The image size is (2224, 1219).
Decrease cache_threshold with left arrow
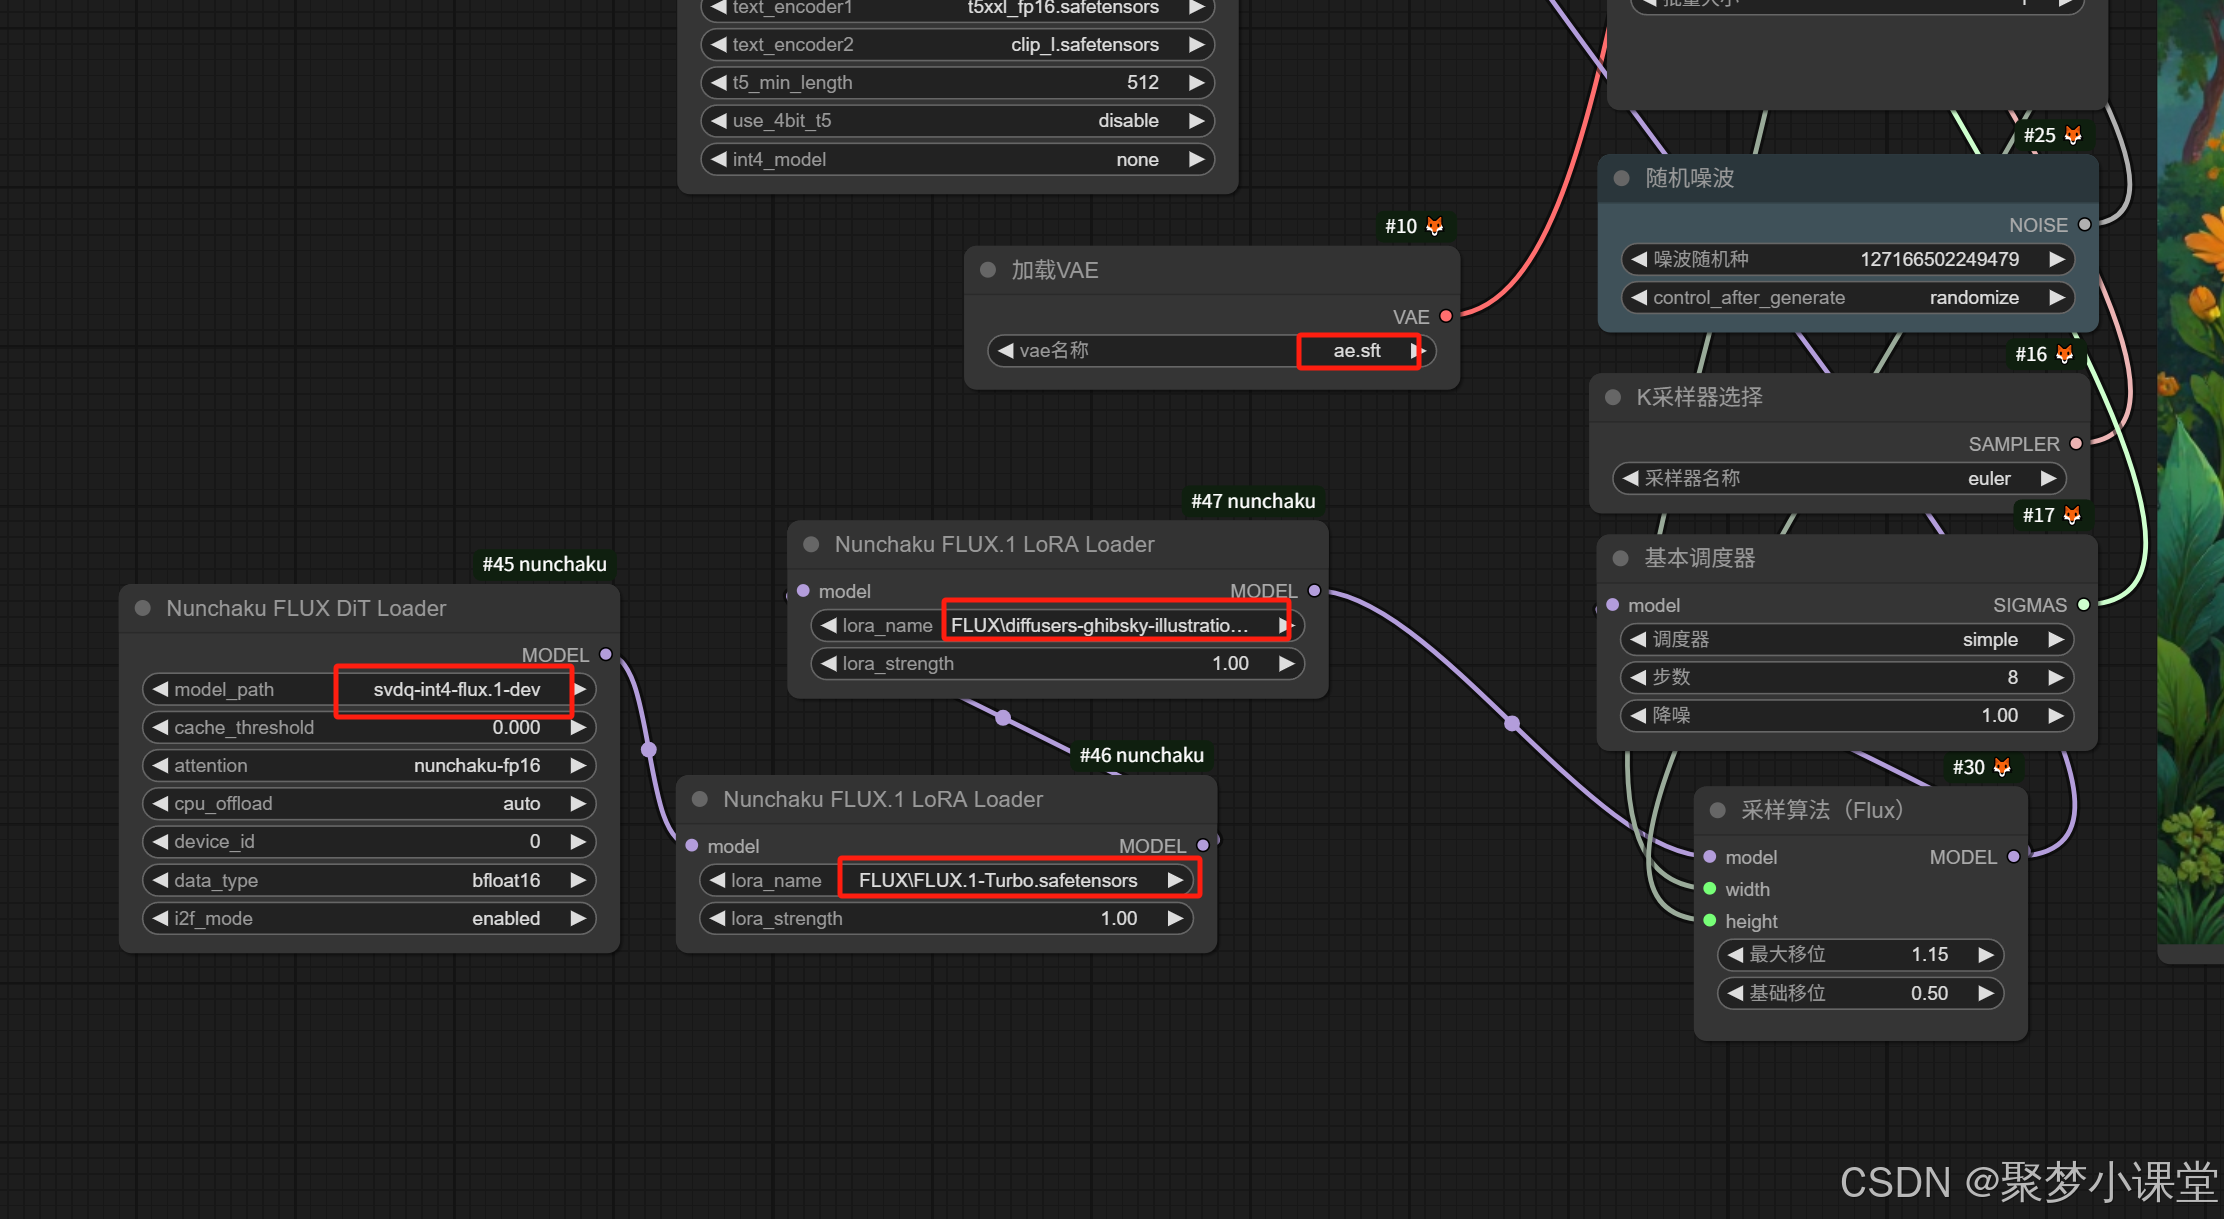click(160, 727)
